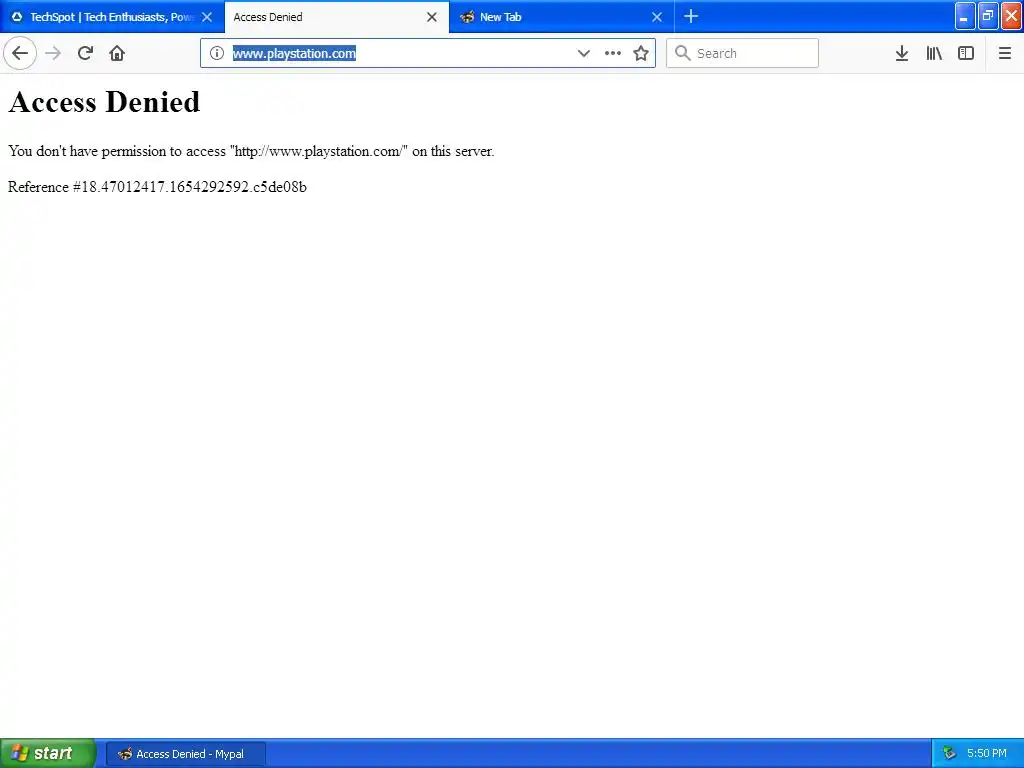Viewport: 1024px width, 768px height.
Task: Click the "You don't have permission" message
Action: coord(251,151)
